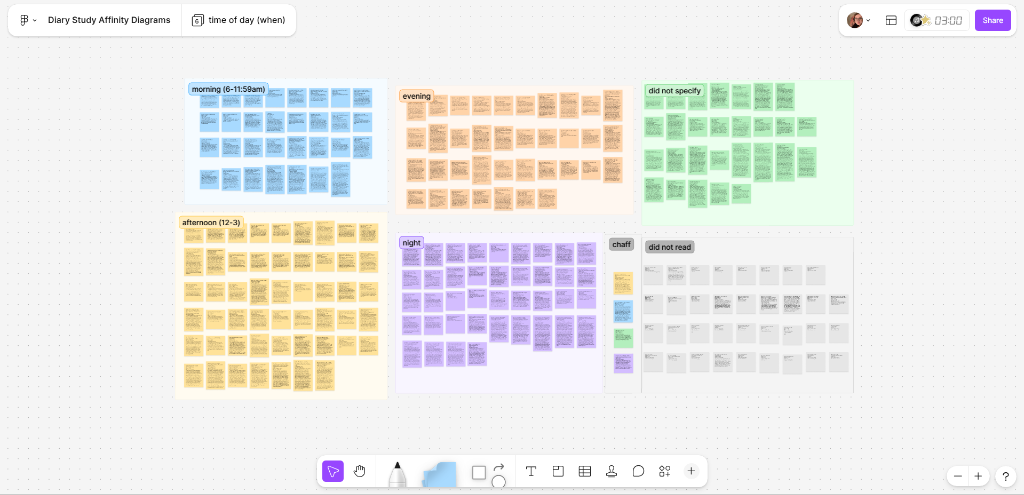1024x495 pixels.
Task: Choose the section tool
Action: point(558,471)
